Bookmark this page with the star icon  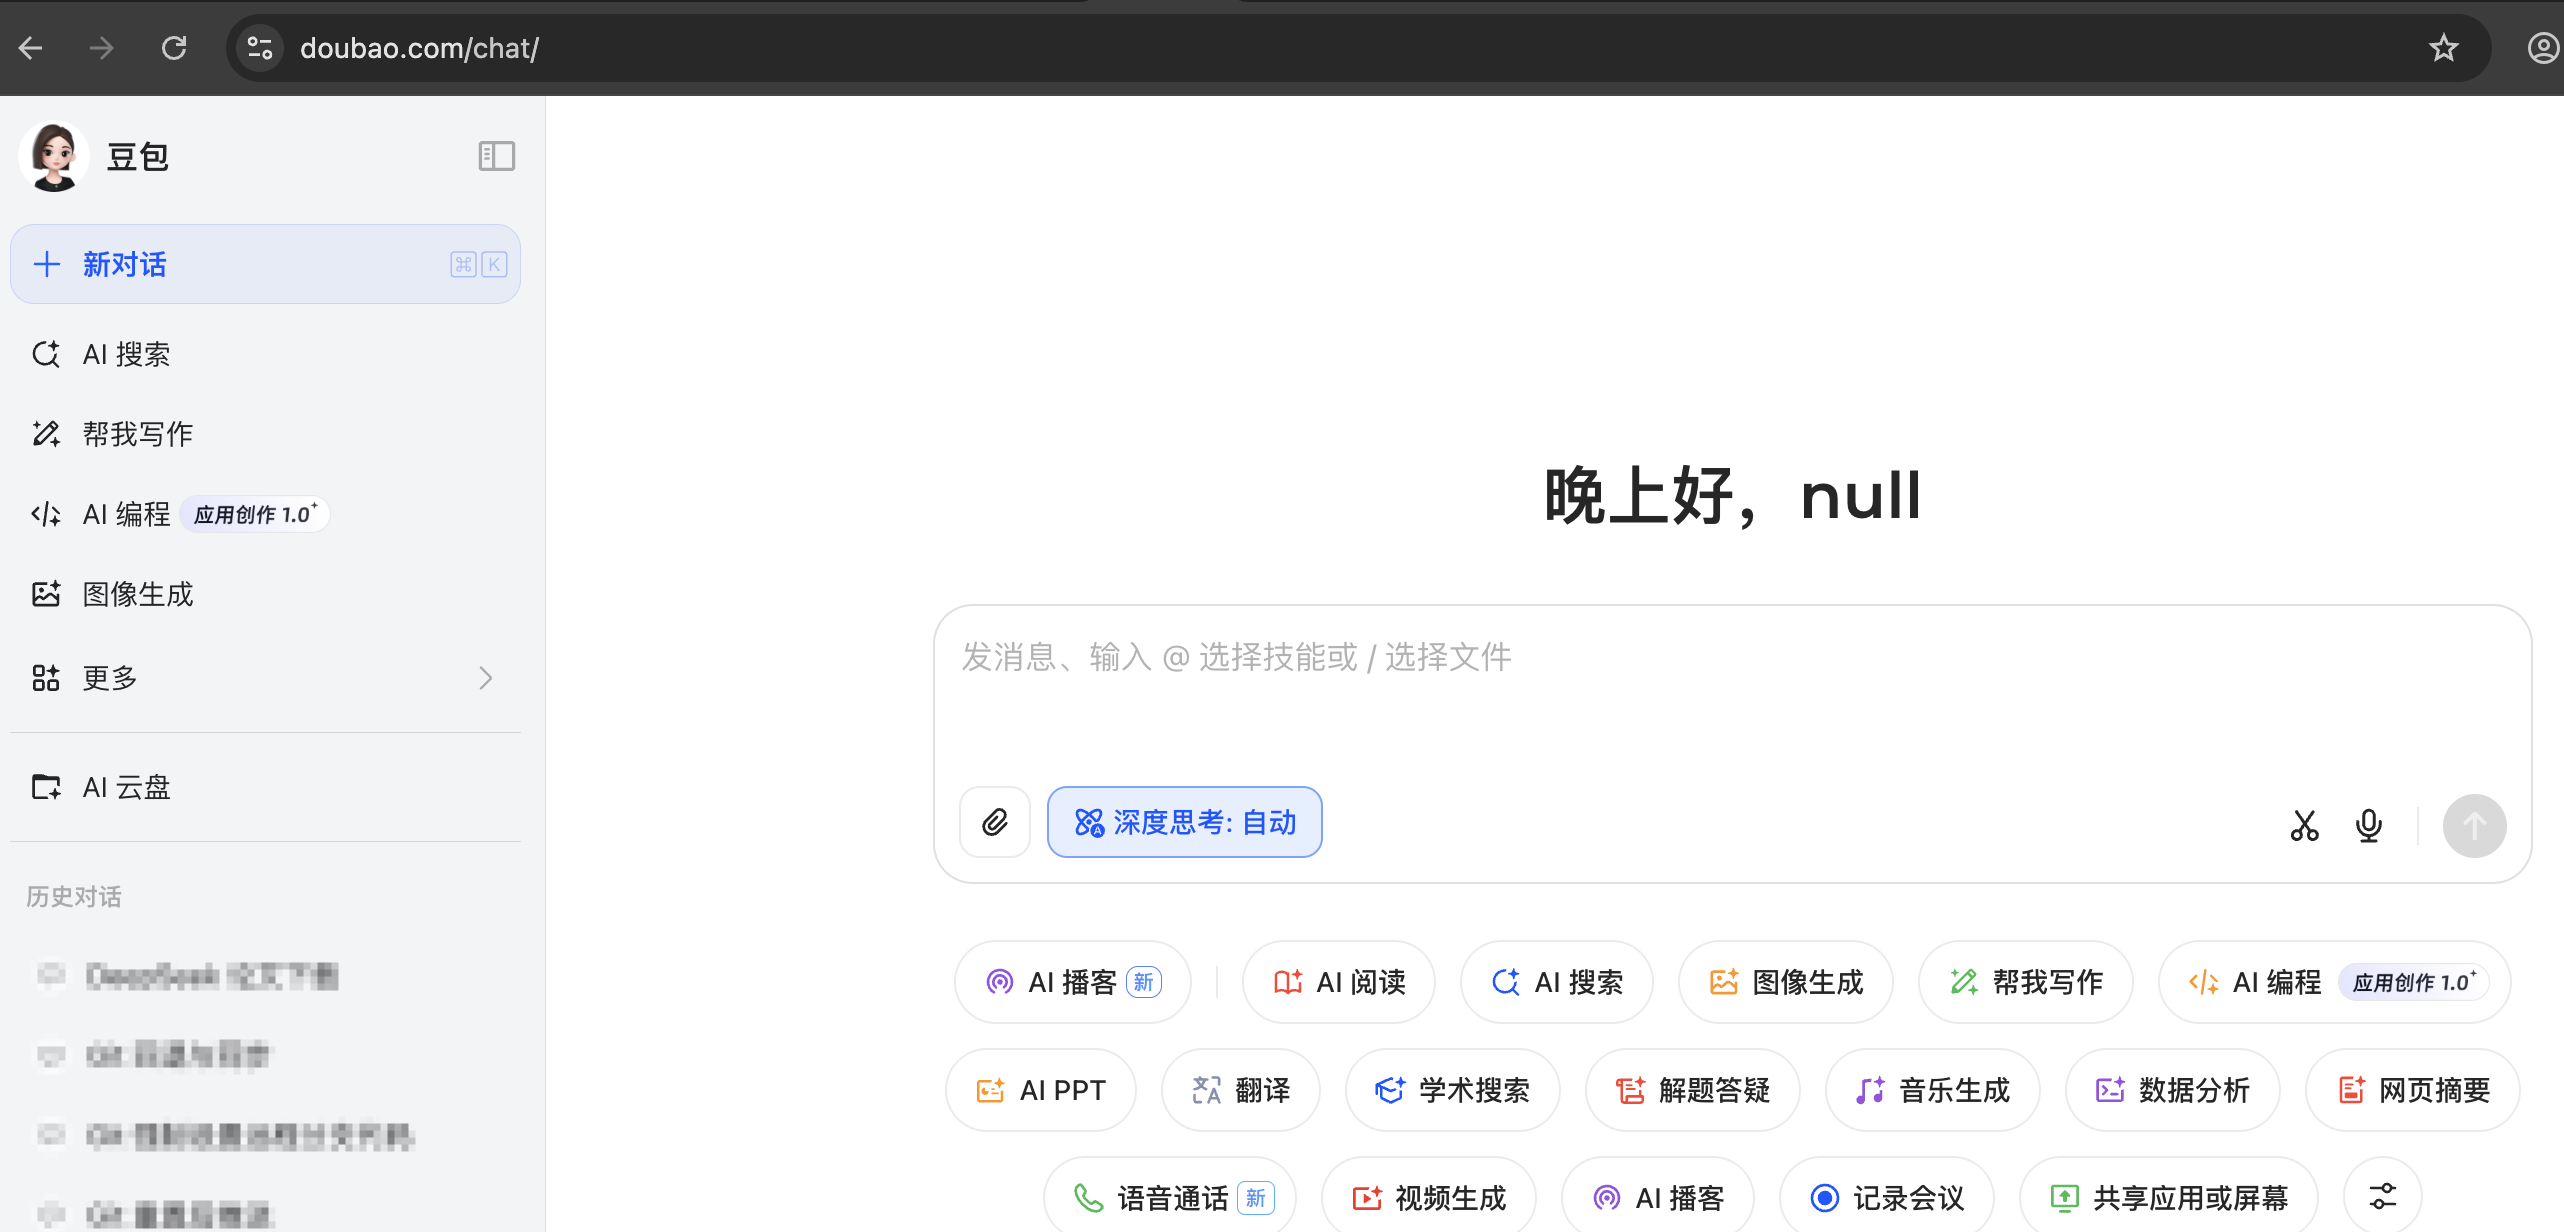2444,48
